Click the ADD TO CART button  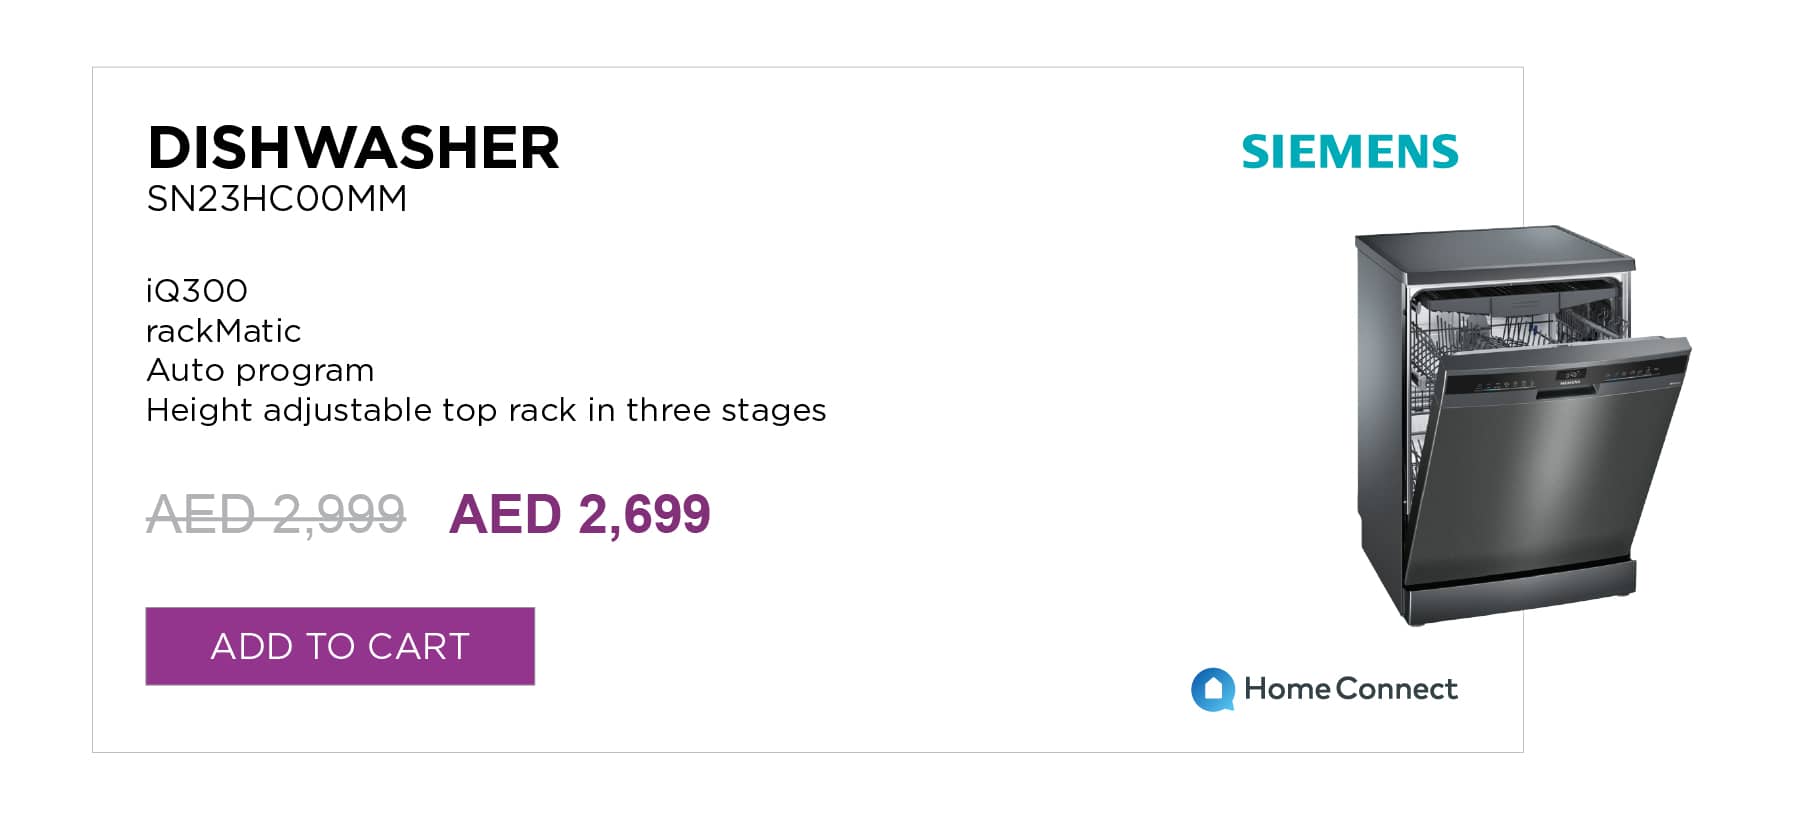coord(340,646)
